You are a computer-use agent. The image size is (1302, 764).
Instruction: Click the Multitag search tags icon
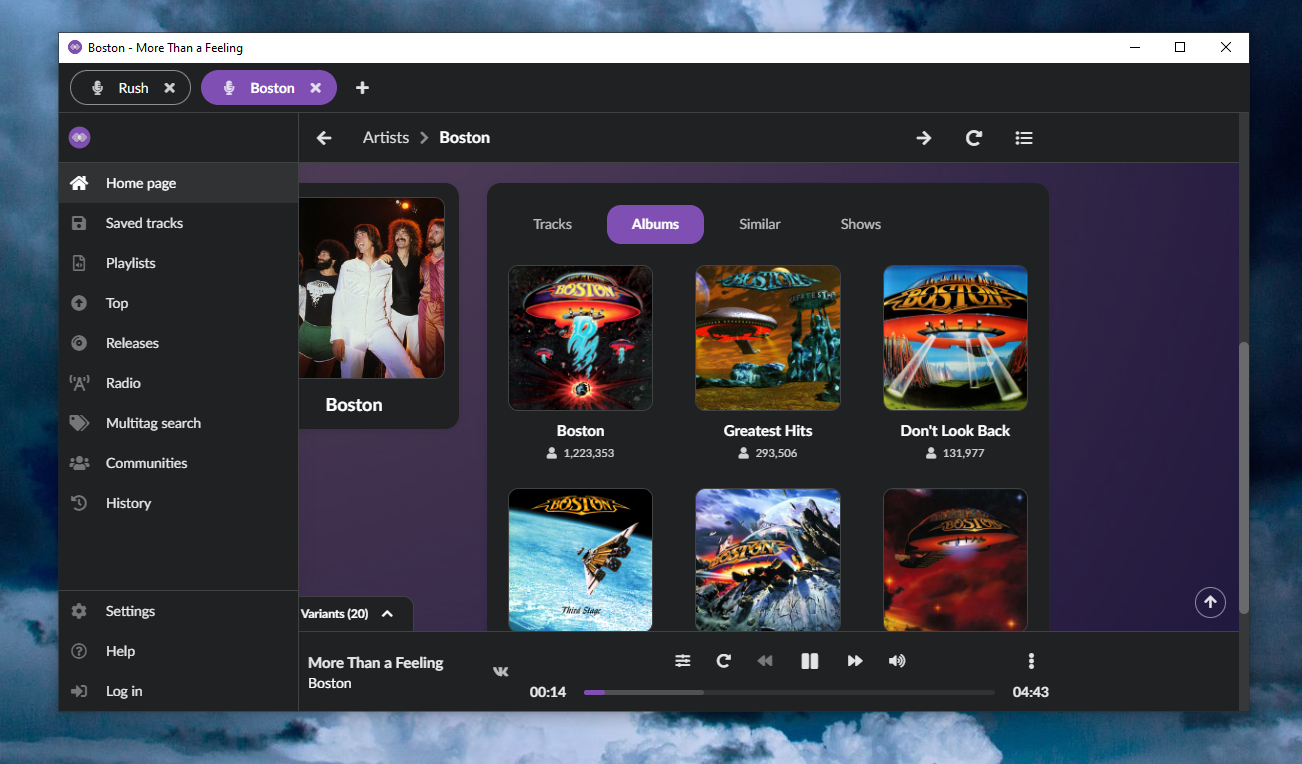coord(79,423)
